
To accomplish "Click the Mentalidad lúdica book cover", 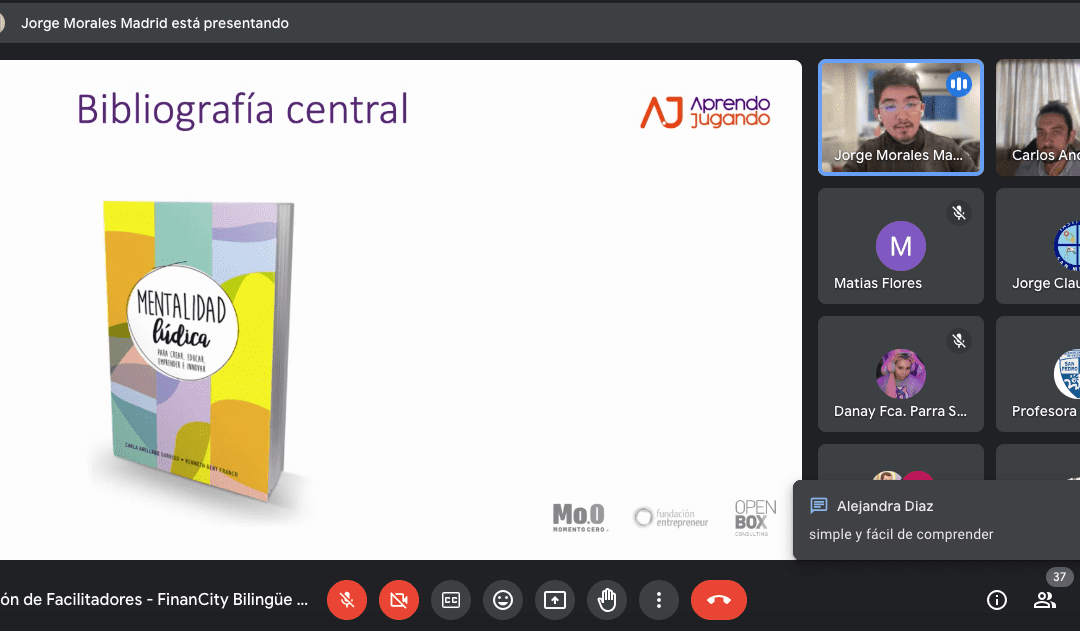I will [x=198, y=350].
